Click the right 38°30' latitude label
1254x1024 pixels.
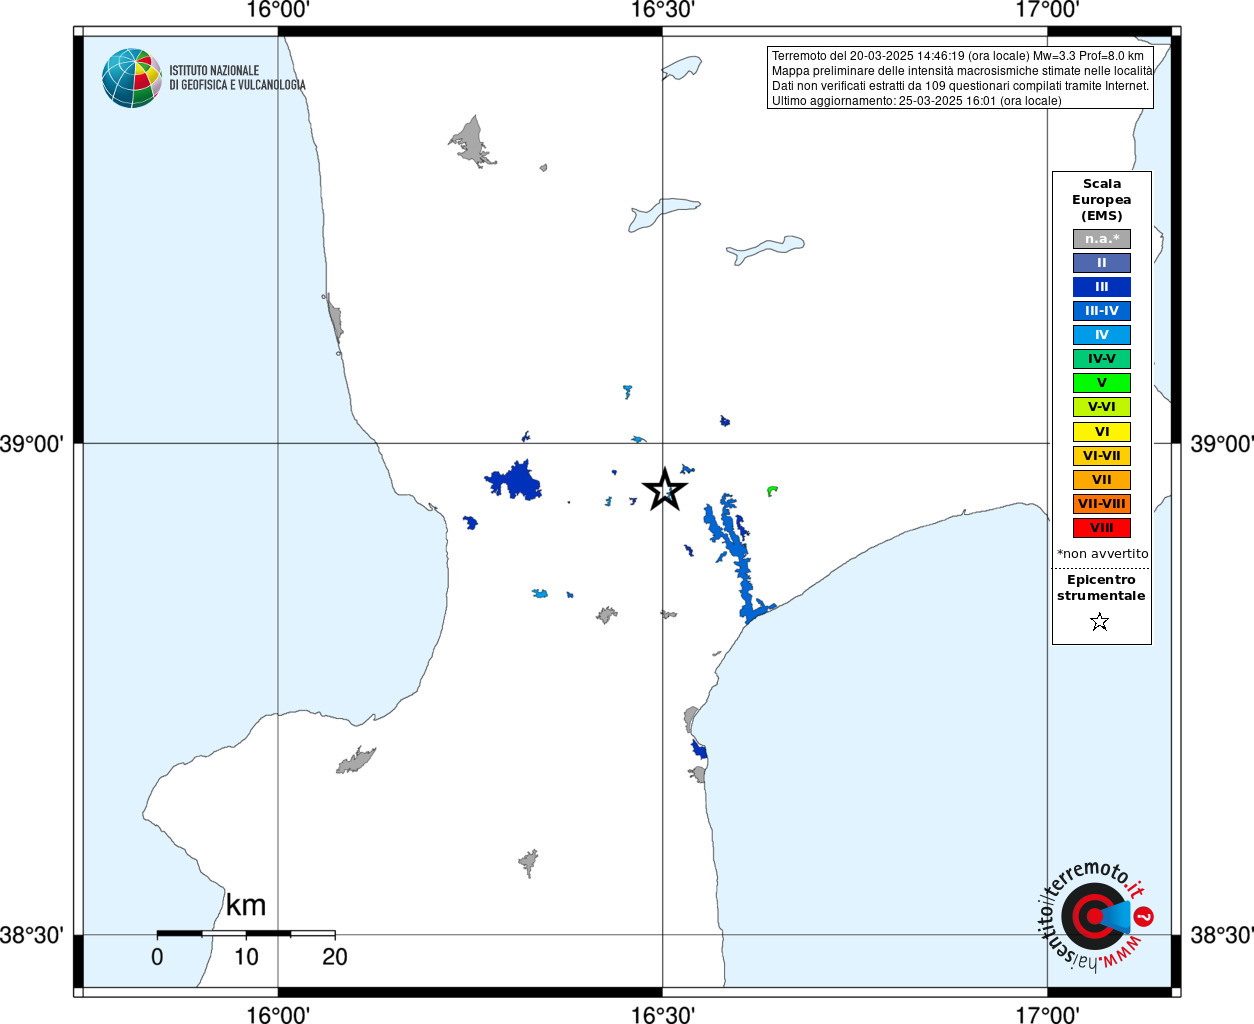click(x=1221, y=935)
